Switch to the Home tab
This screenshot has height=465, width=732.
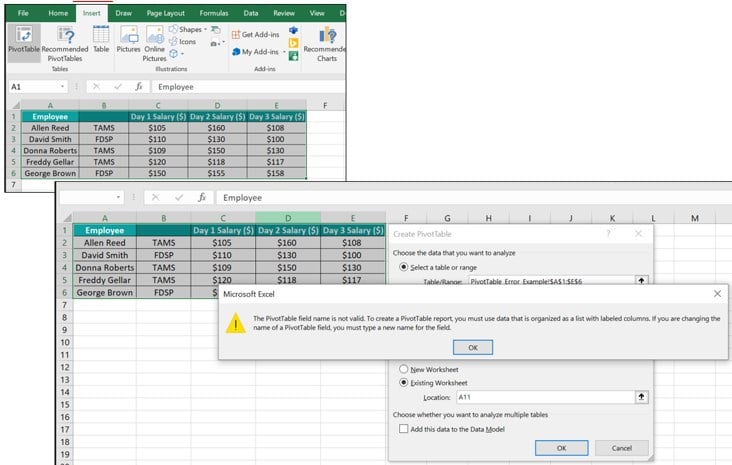point(58,13)
